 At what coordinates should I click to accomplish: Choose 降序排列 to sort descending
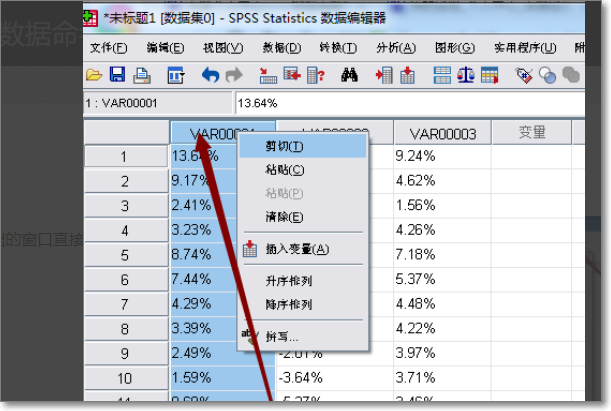point(289,304)
